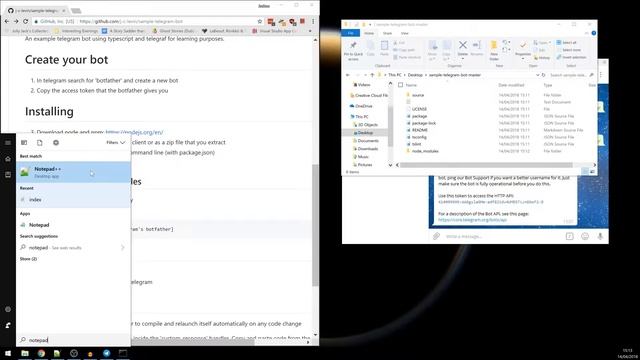Open Chrome three-dot menu
The image size is (640, 360).
tap(313, 21)
